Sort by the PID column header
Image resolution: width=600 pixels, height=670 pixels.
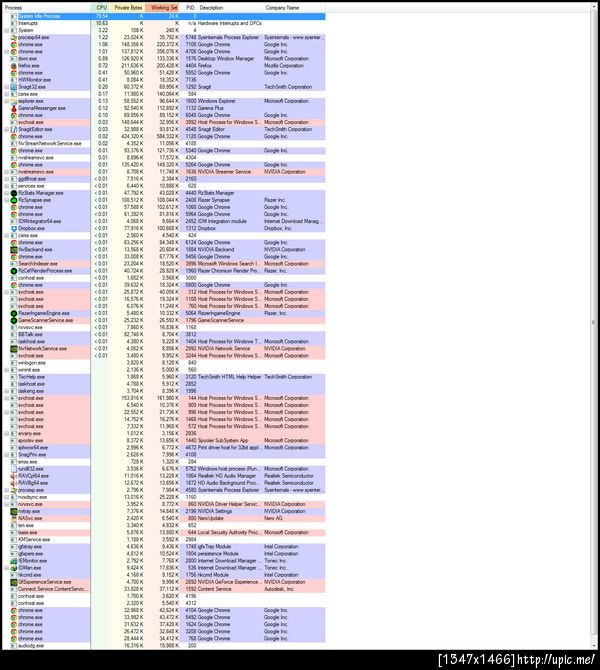(x=190, y=8)
